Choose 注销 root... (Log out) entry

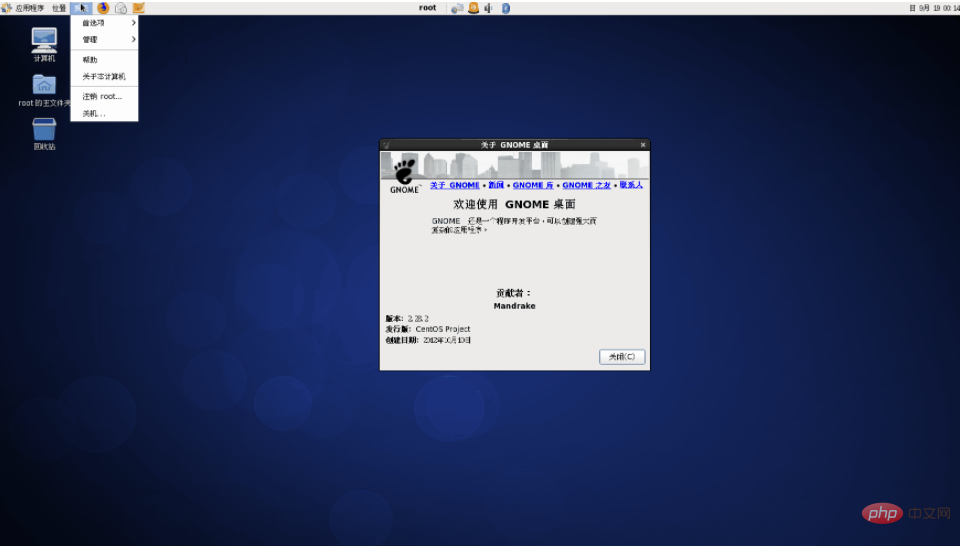tap(104, 96)
